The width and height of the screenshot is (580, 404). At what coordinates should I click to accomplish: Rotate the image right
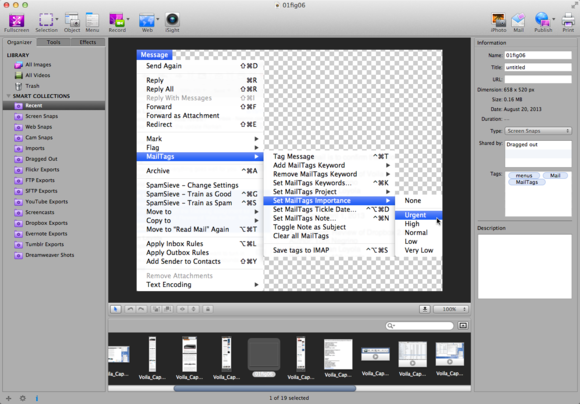pos(141,309)
